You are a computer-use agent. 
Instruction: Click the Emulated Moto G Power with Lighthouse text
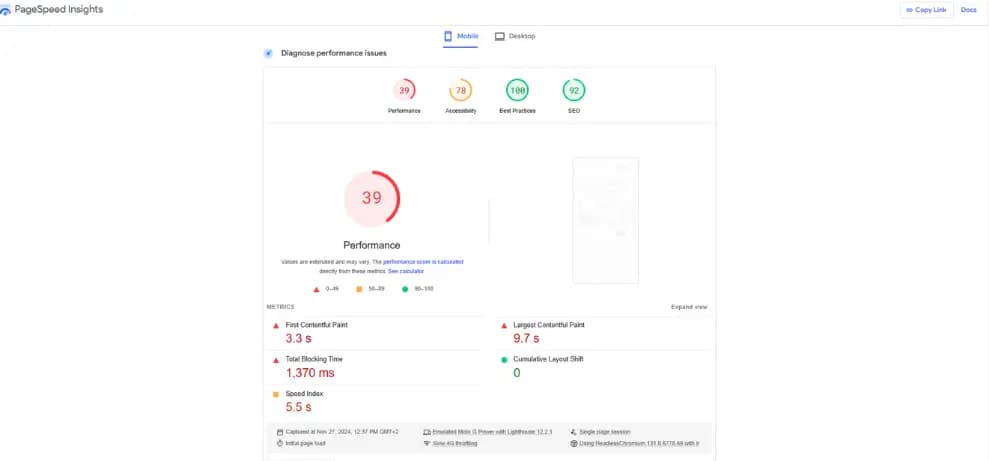click(x=492, y=432)
